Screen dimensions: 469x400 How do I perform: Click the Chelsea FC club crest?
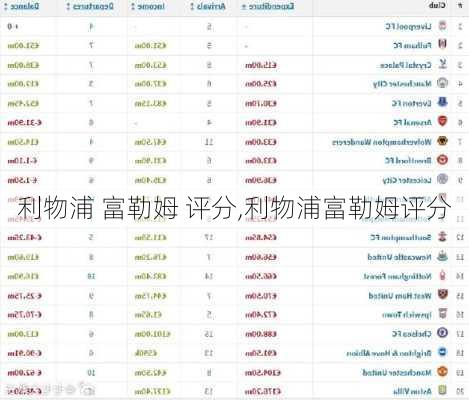point(442,333)
